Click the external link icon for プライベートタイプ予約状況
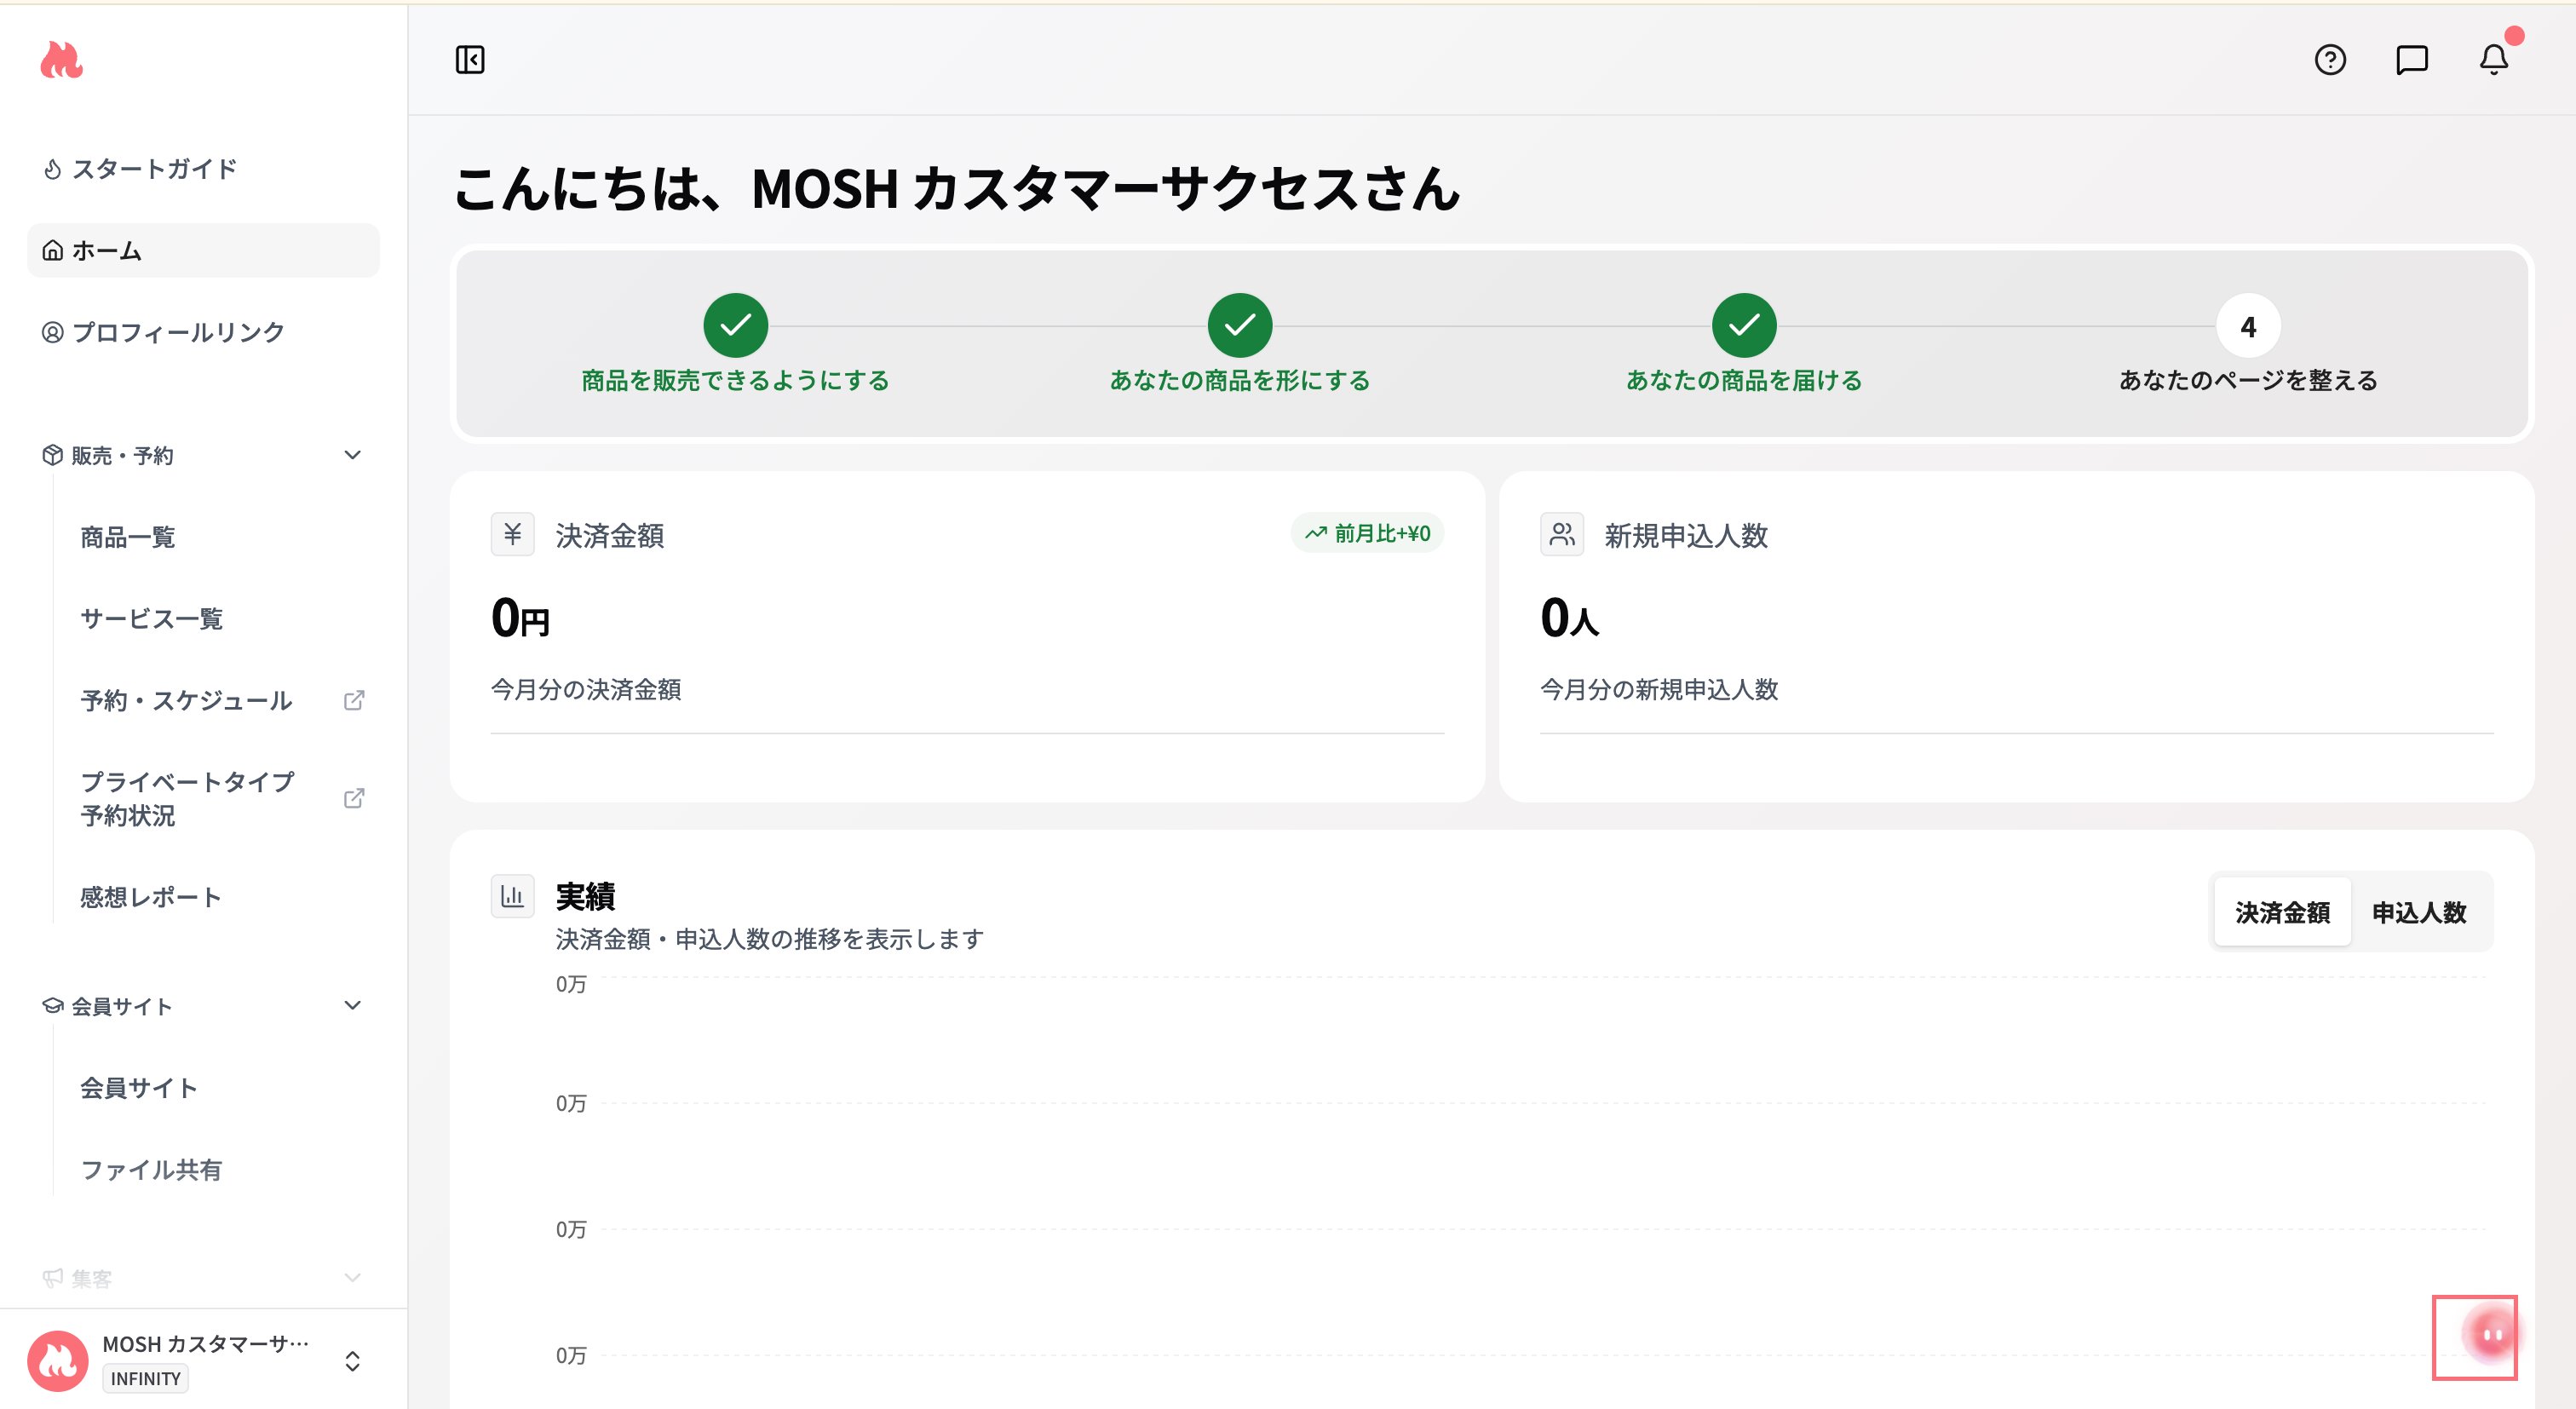This screenshot has width=2576, height=1409. (x=354, y=798)
